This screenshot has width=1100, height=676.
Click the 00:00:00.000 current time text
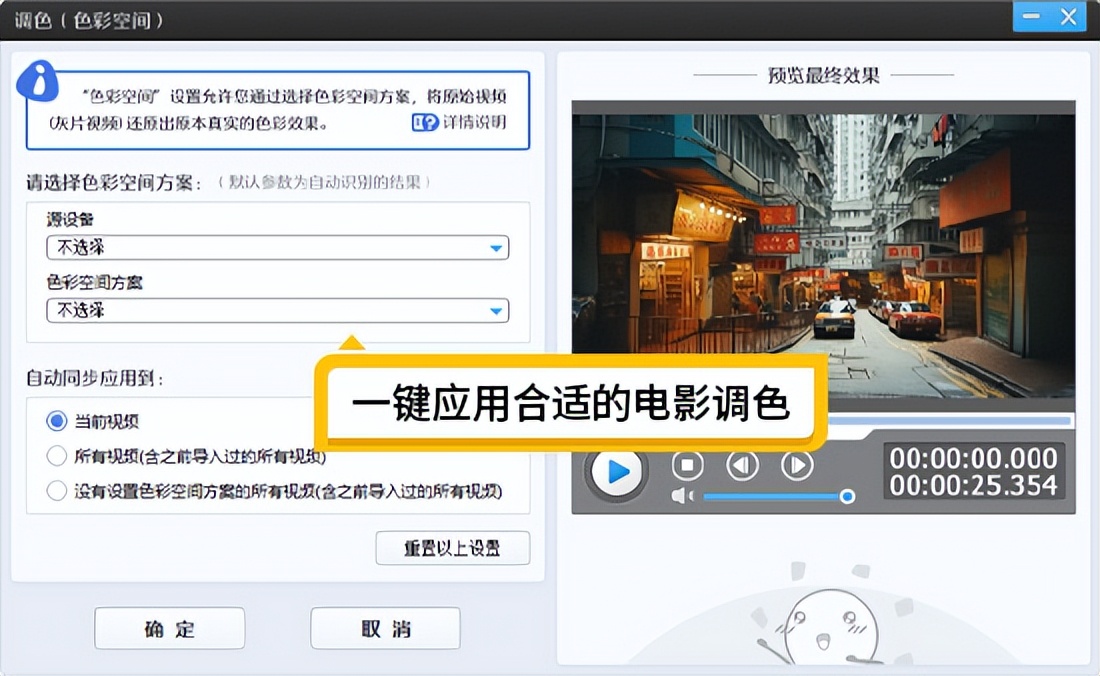point(974,459)
